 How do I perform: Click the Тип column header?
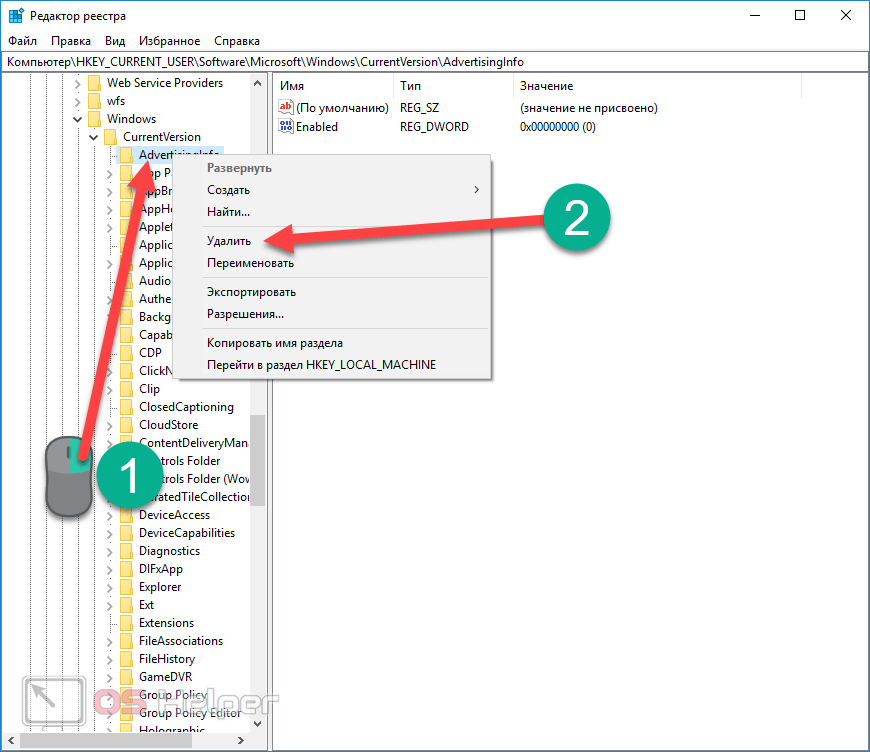point(410,86)
